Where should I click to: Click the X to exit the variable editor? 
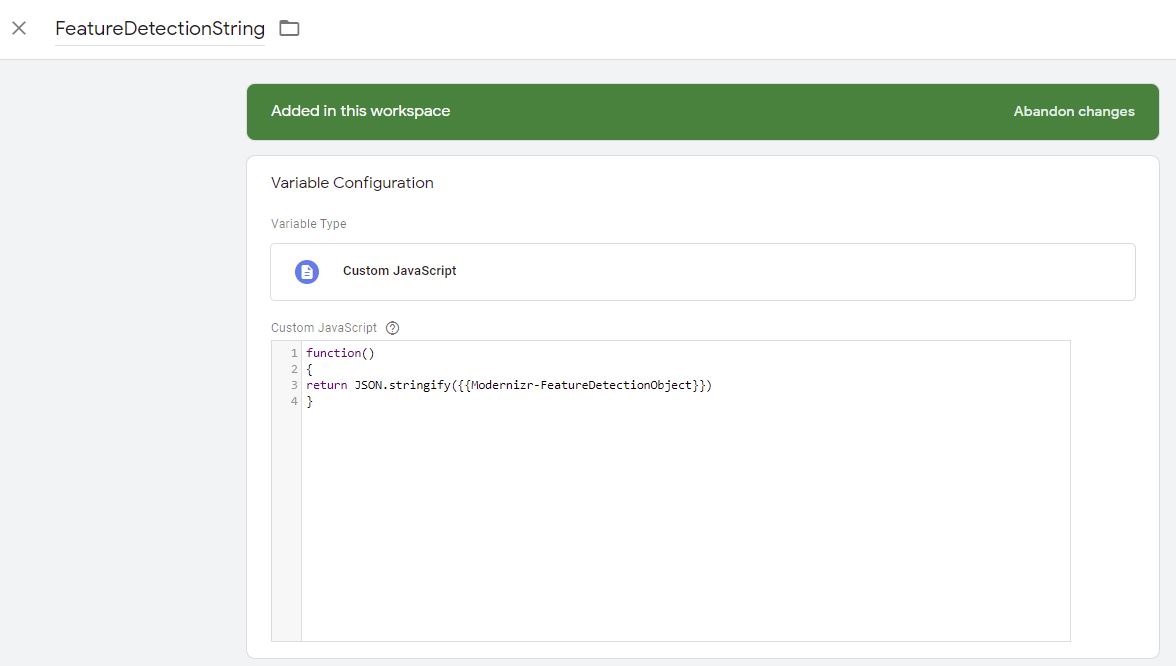click(x=18, y=28)
